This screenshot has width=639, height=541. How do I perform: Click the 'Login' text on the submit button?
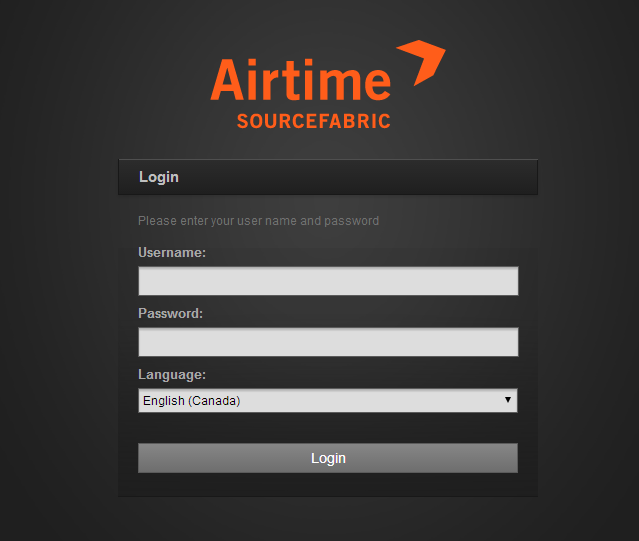(x=328, y=458)
